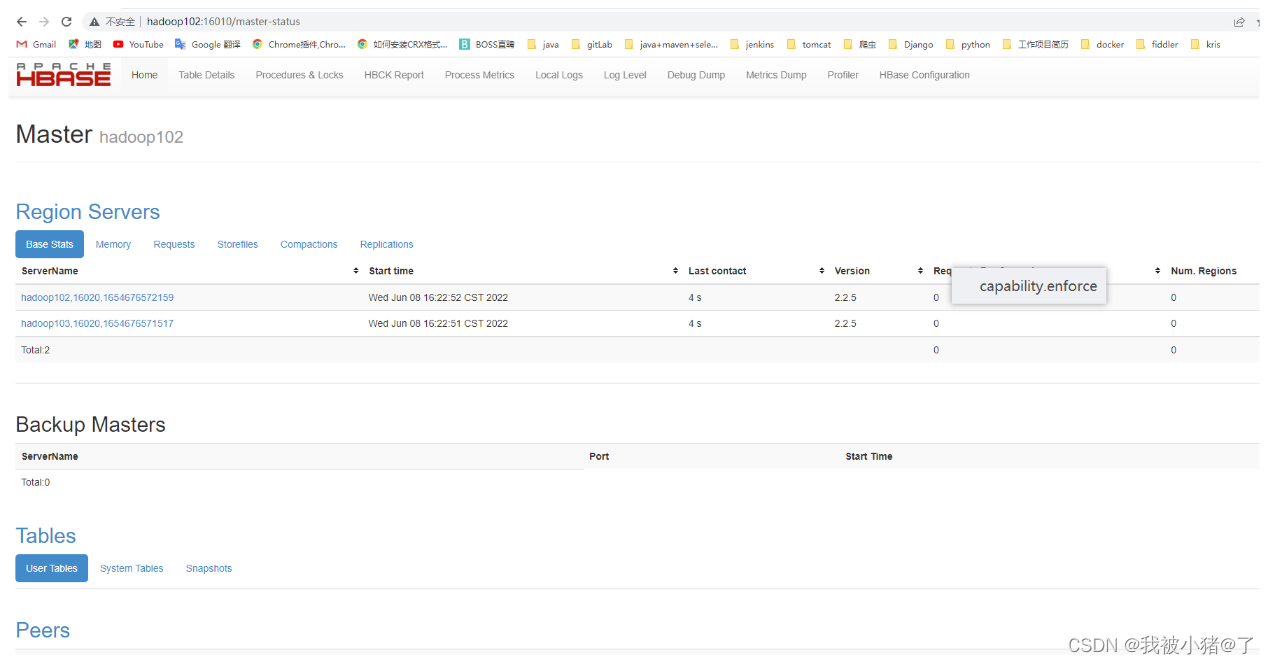Open the 工作项目简历 bookmark folder
Screen dimensions: 1268x664
click(1035, 44)
